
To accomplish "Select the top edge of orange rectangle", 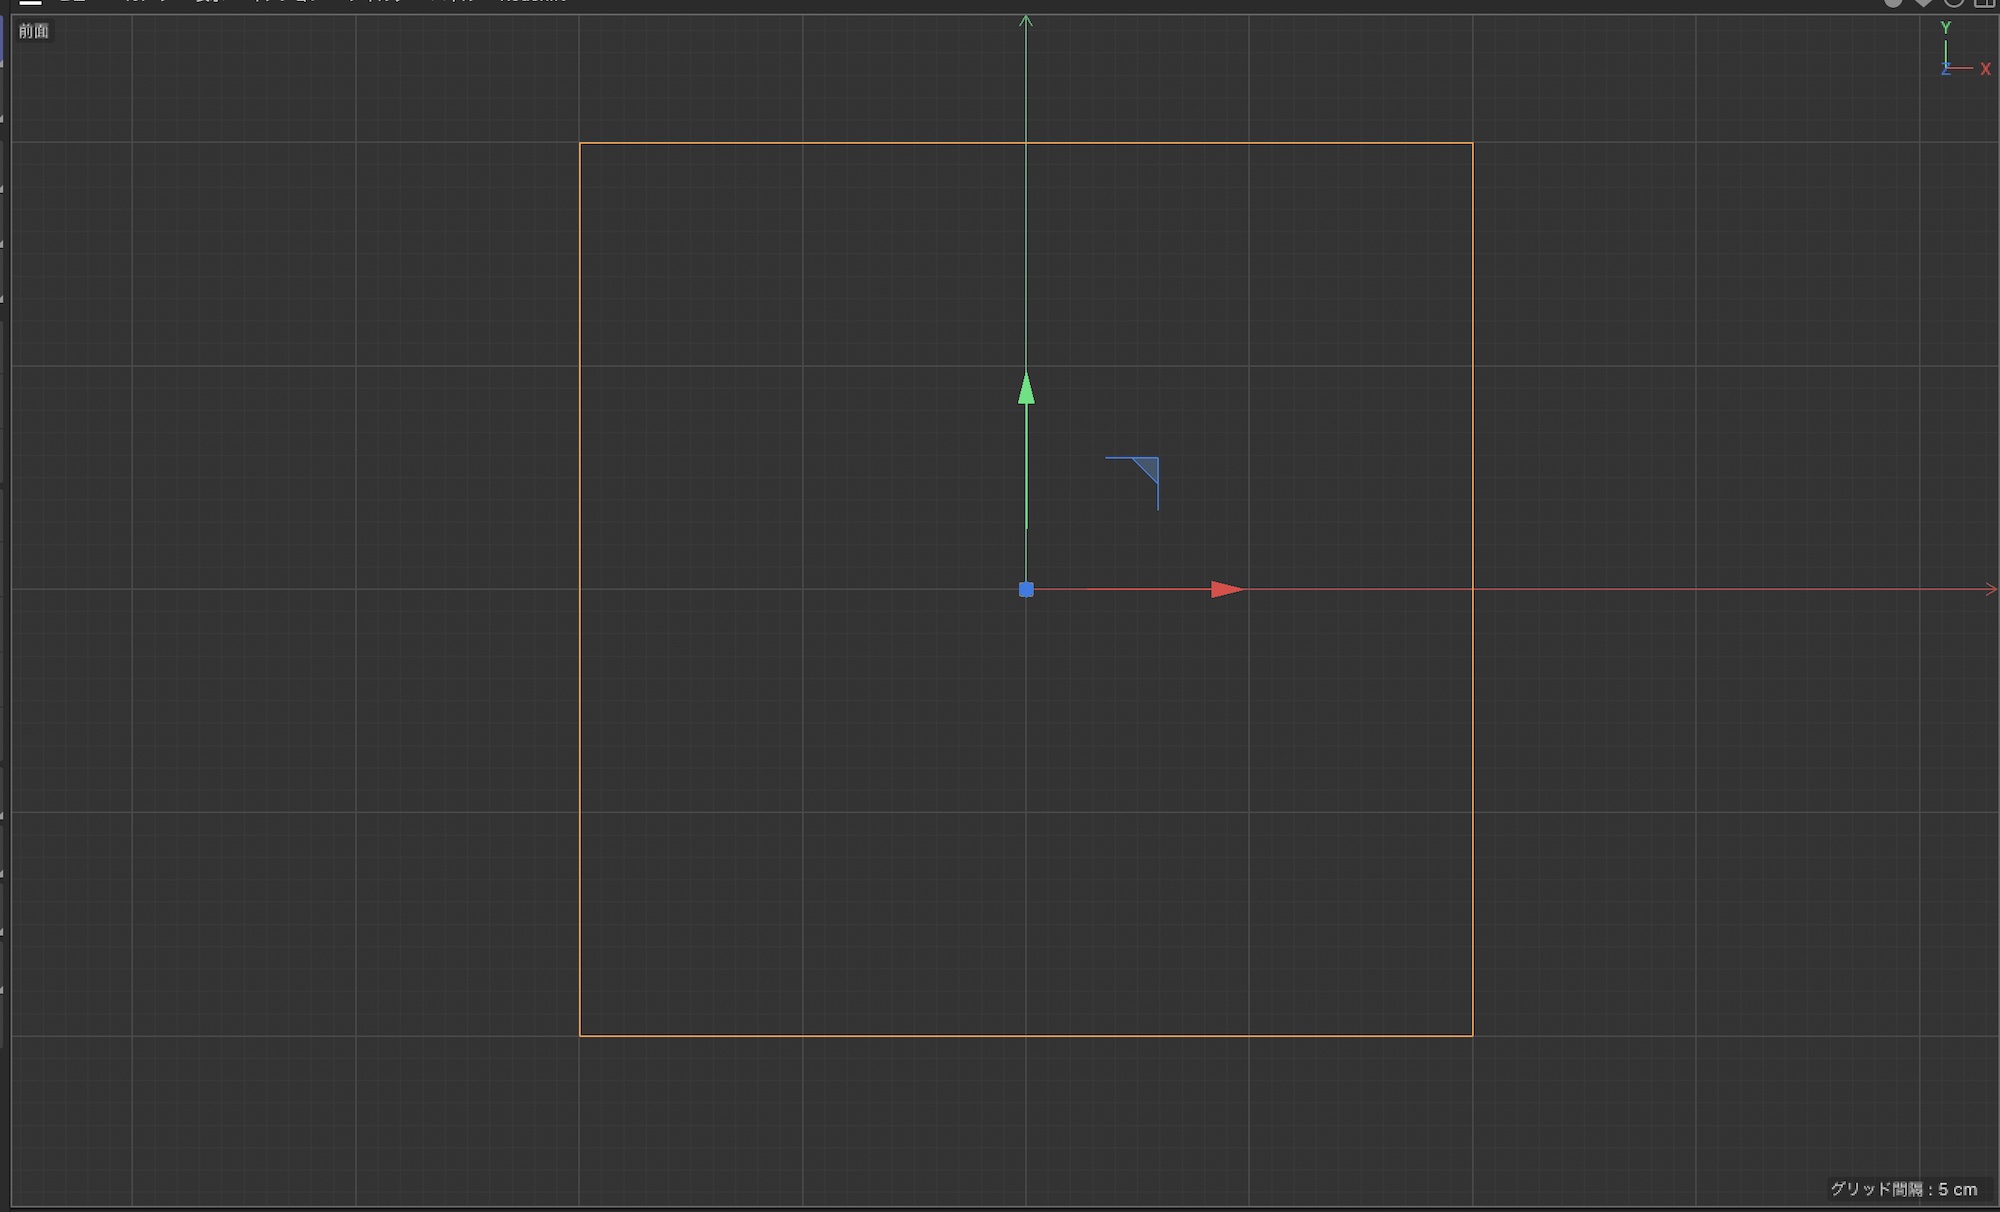I will tap(800, 143).
